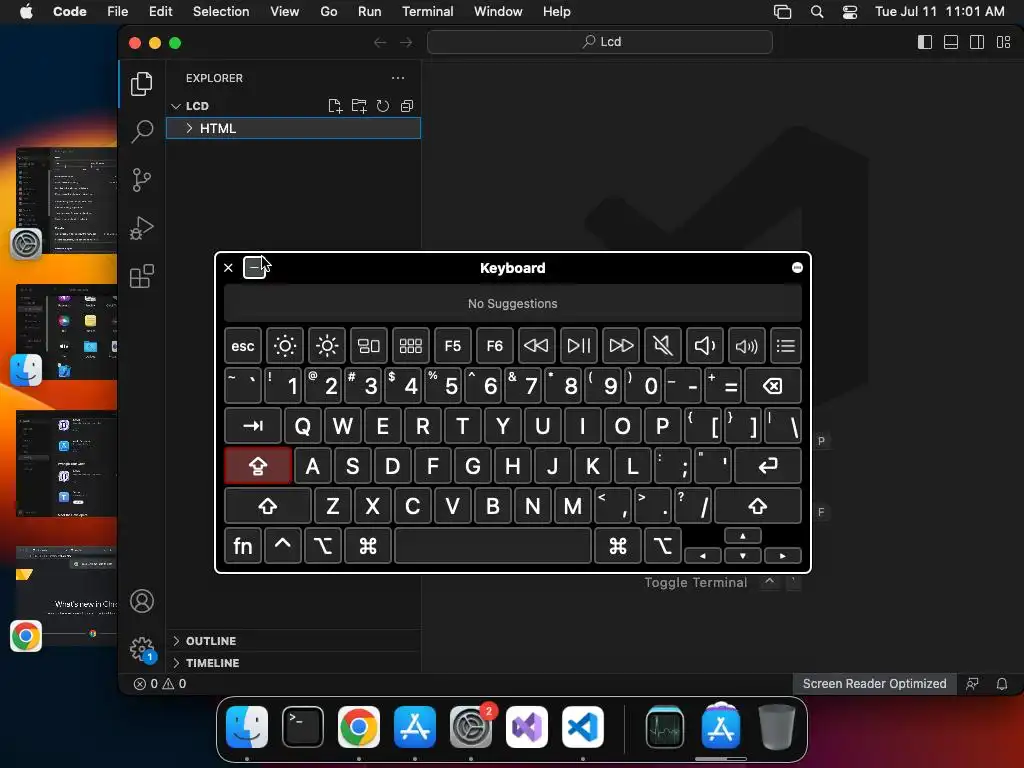The image size is (1024, 768).
Task: Tap the Return key on keyboard
Action: [768, 466]
